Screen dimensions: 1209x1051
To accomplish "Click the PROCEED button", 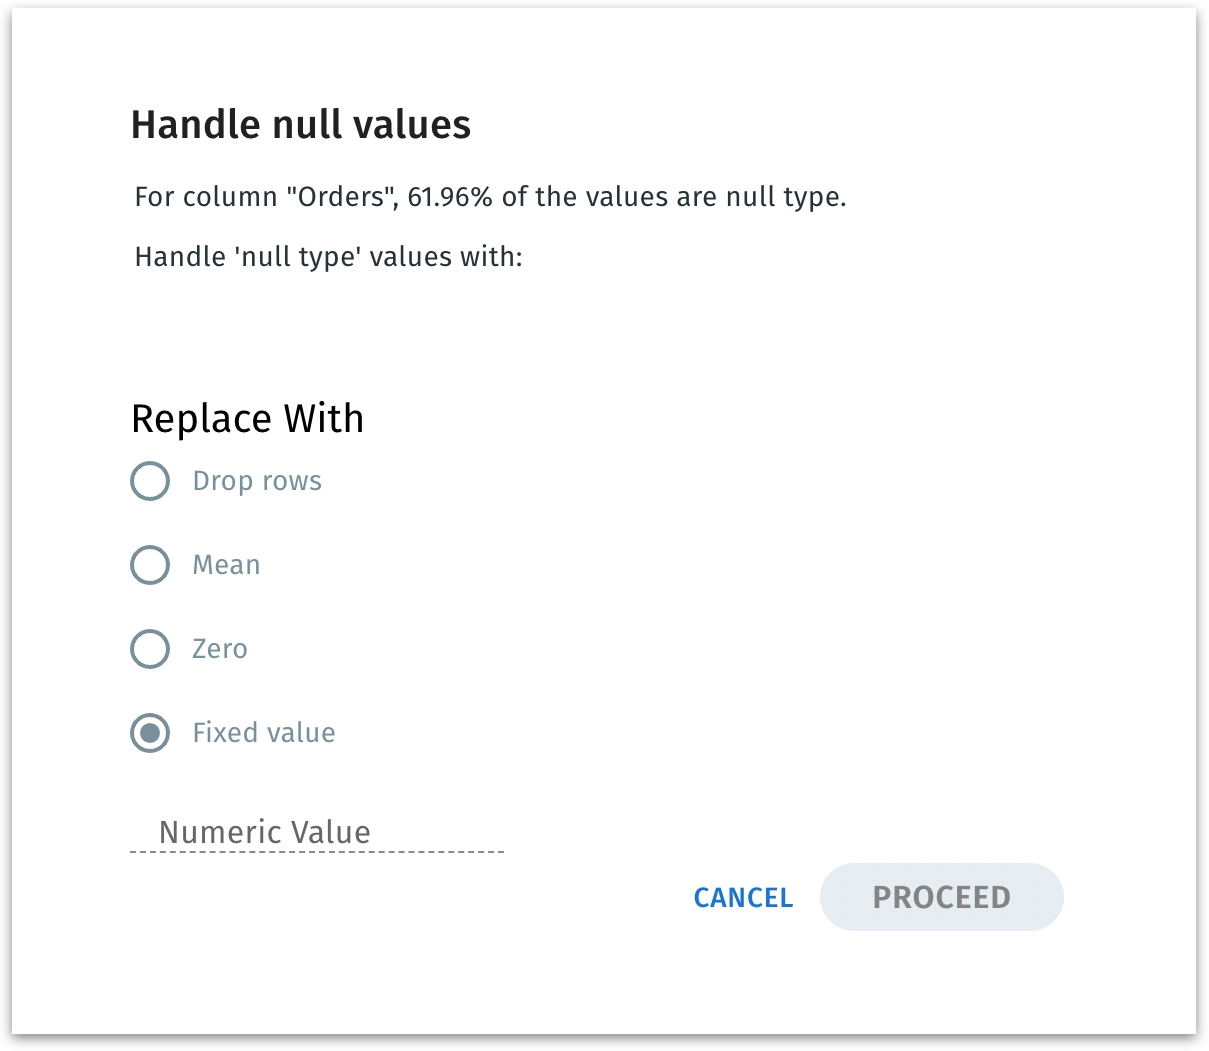I will pos(941,897).
